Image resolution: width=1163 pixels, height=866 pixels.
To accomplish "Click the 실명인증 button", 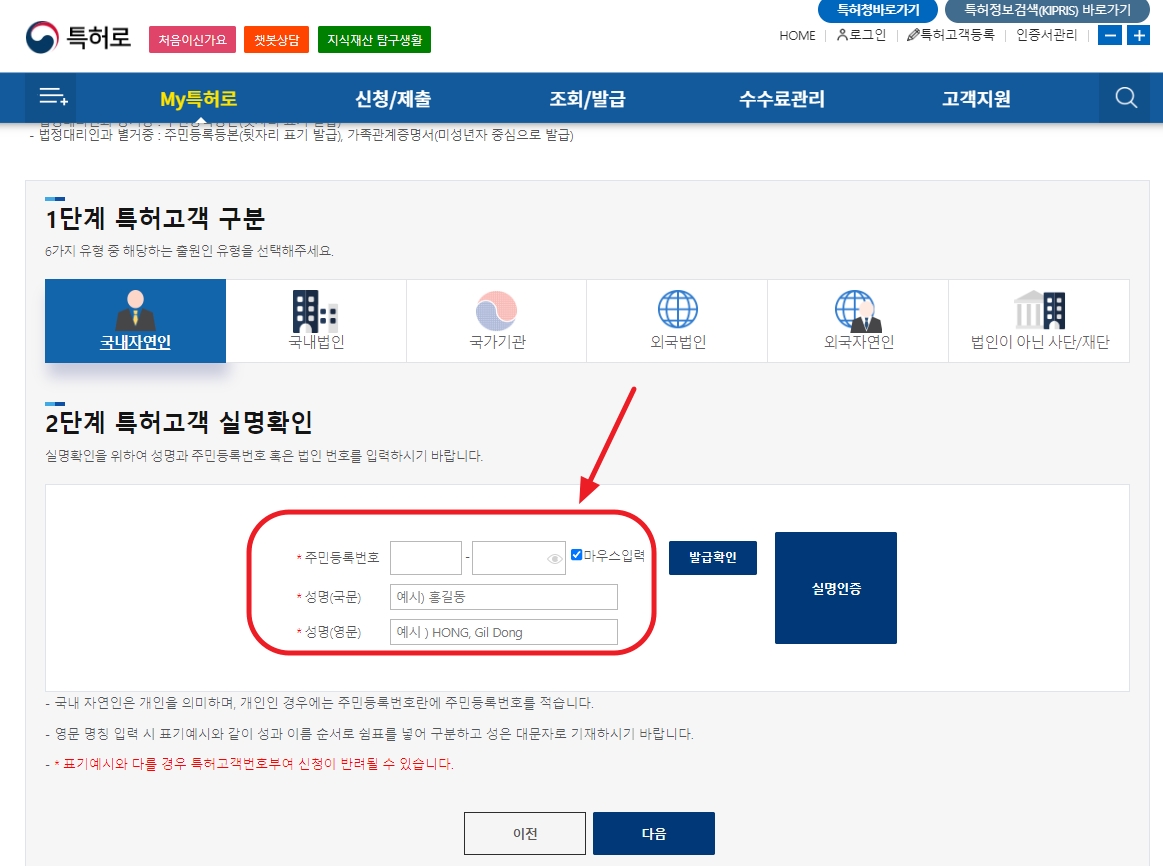I will pyautogui.click(x=835, y=587).
